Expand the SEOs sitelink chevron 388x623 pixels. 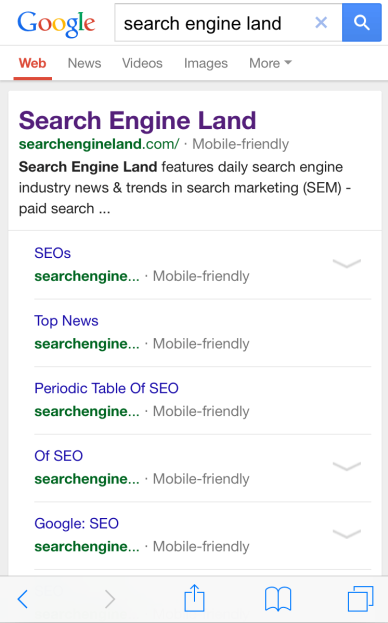tap(347, 263)
